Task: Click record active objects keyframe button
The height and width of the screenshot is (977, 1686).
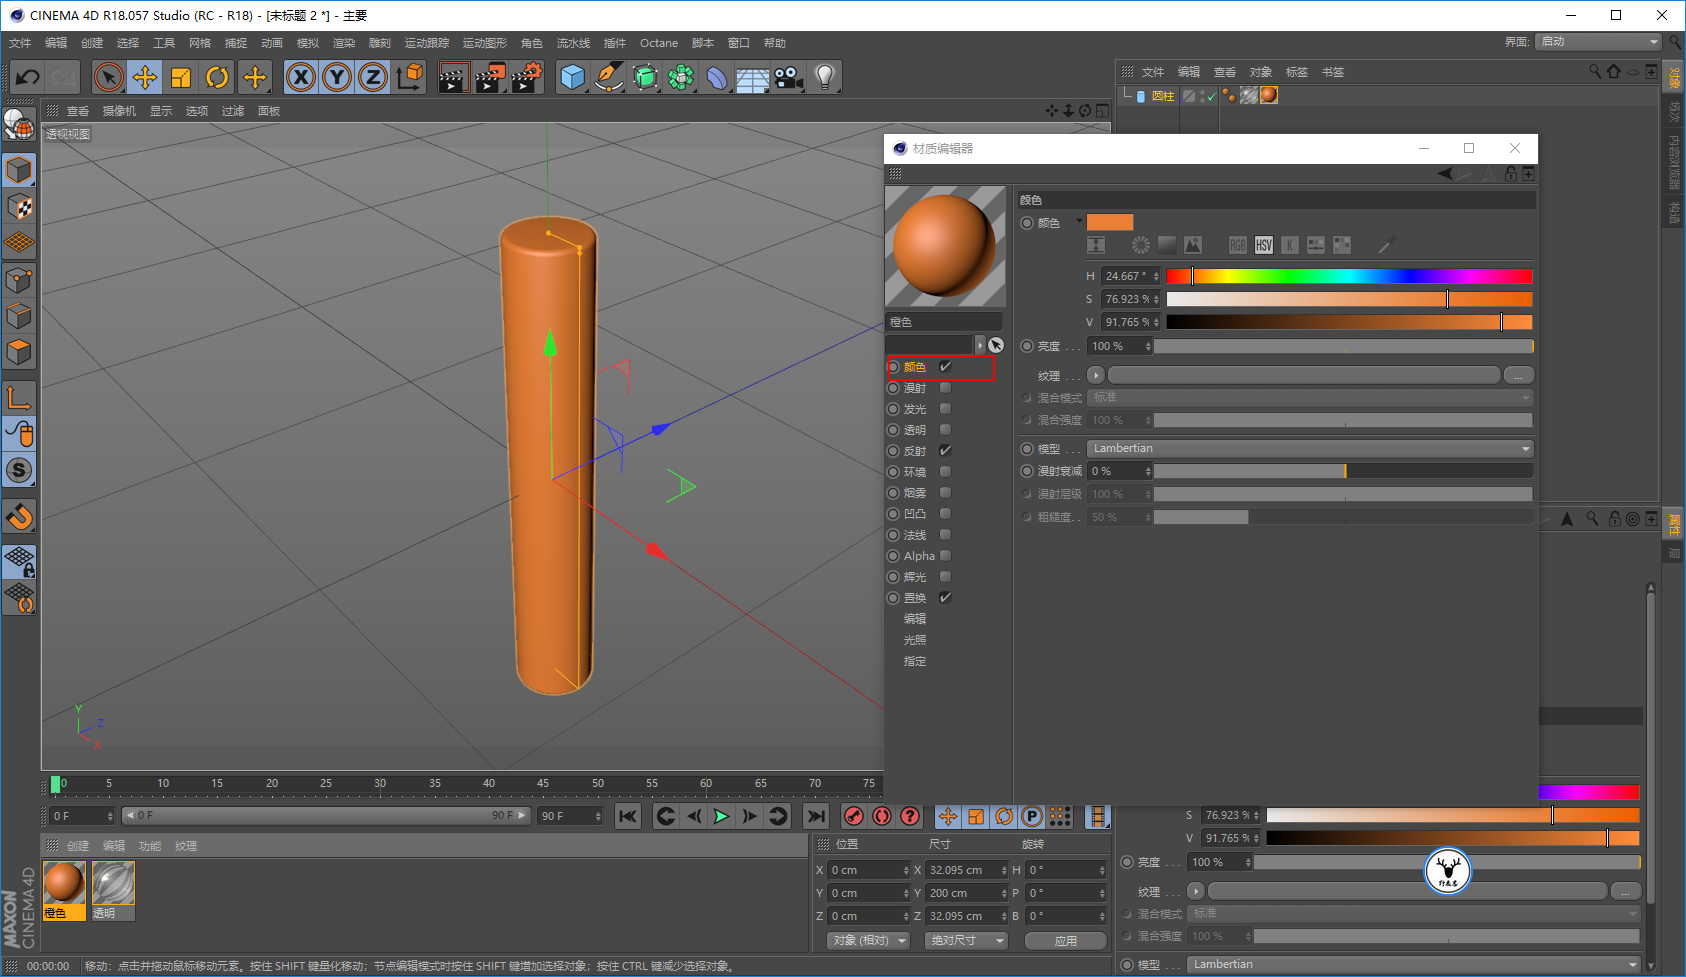Action: click(x=853, y=816)
